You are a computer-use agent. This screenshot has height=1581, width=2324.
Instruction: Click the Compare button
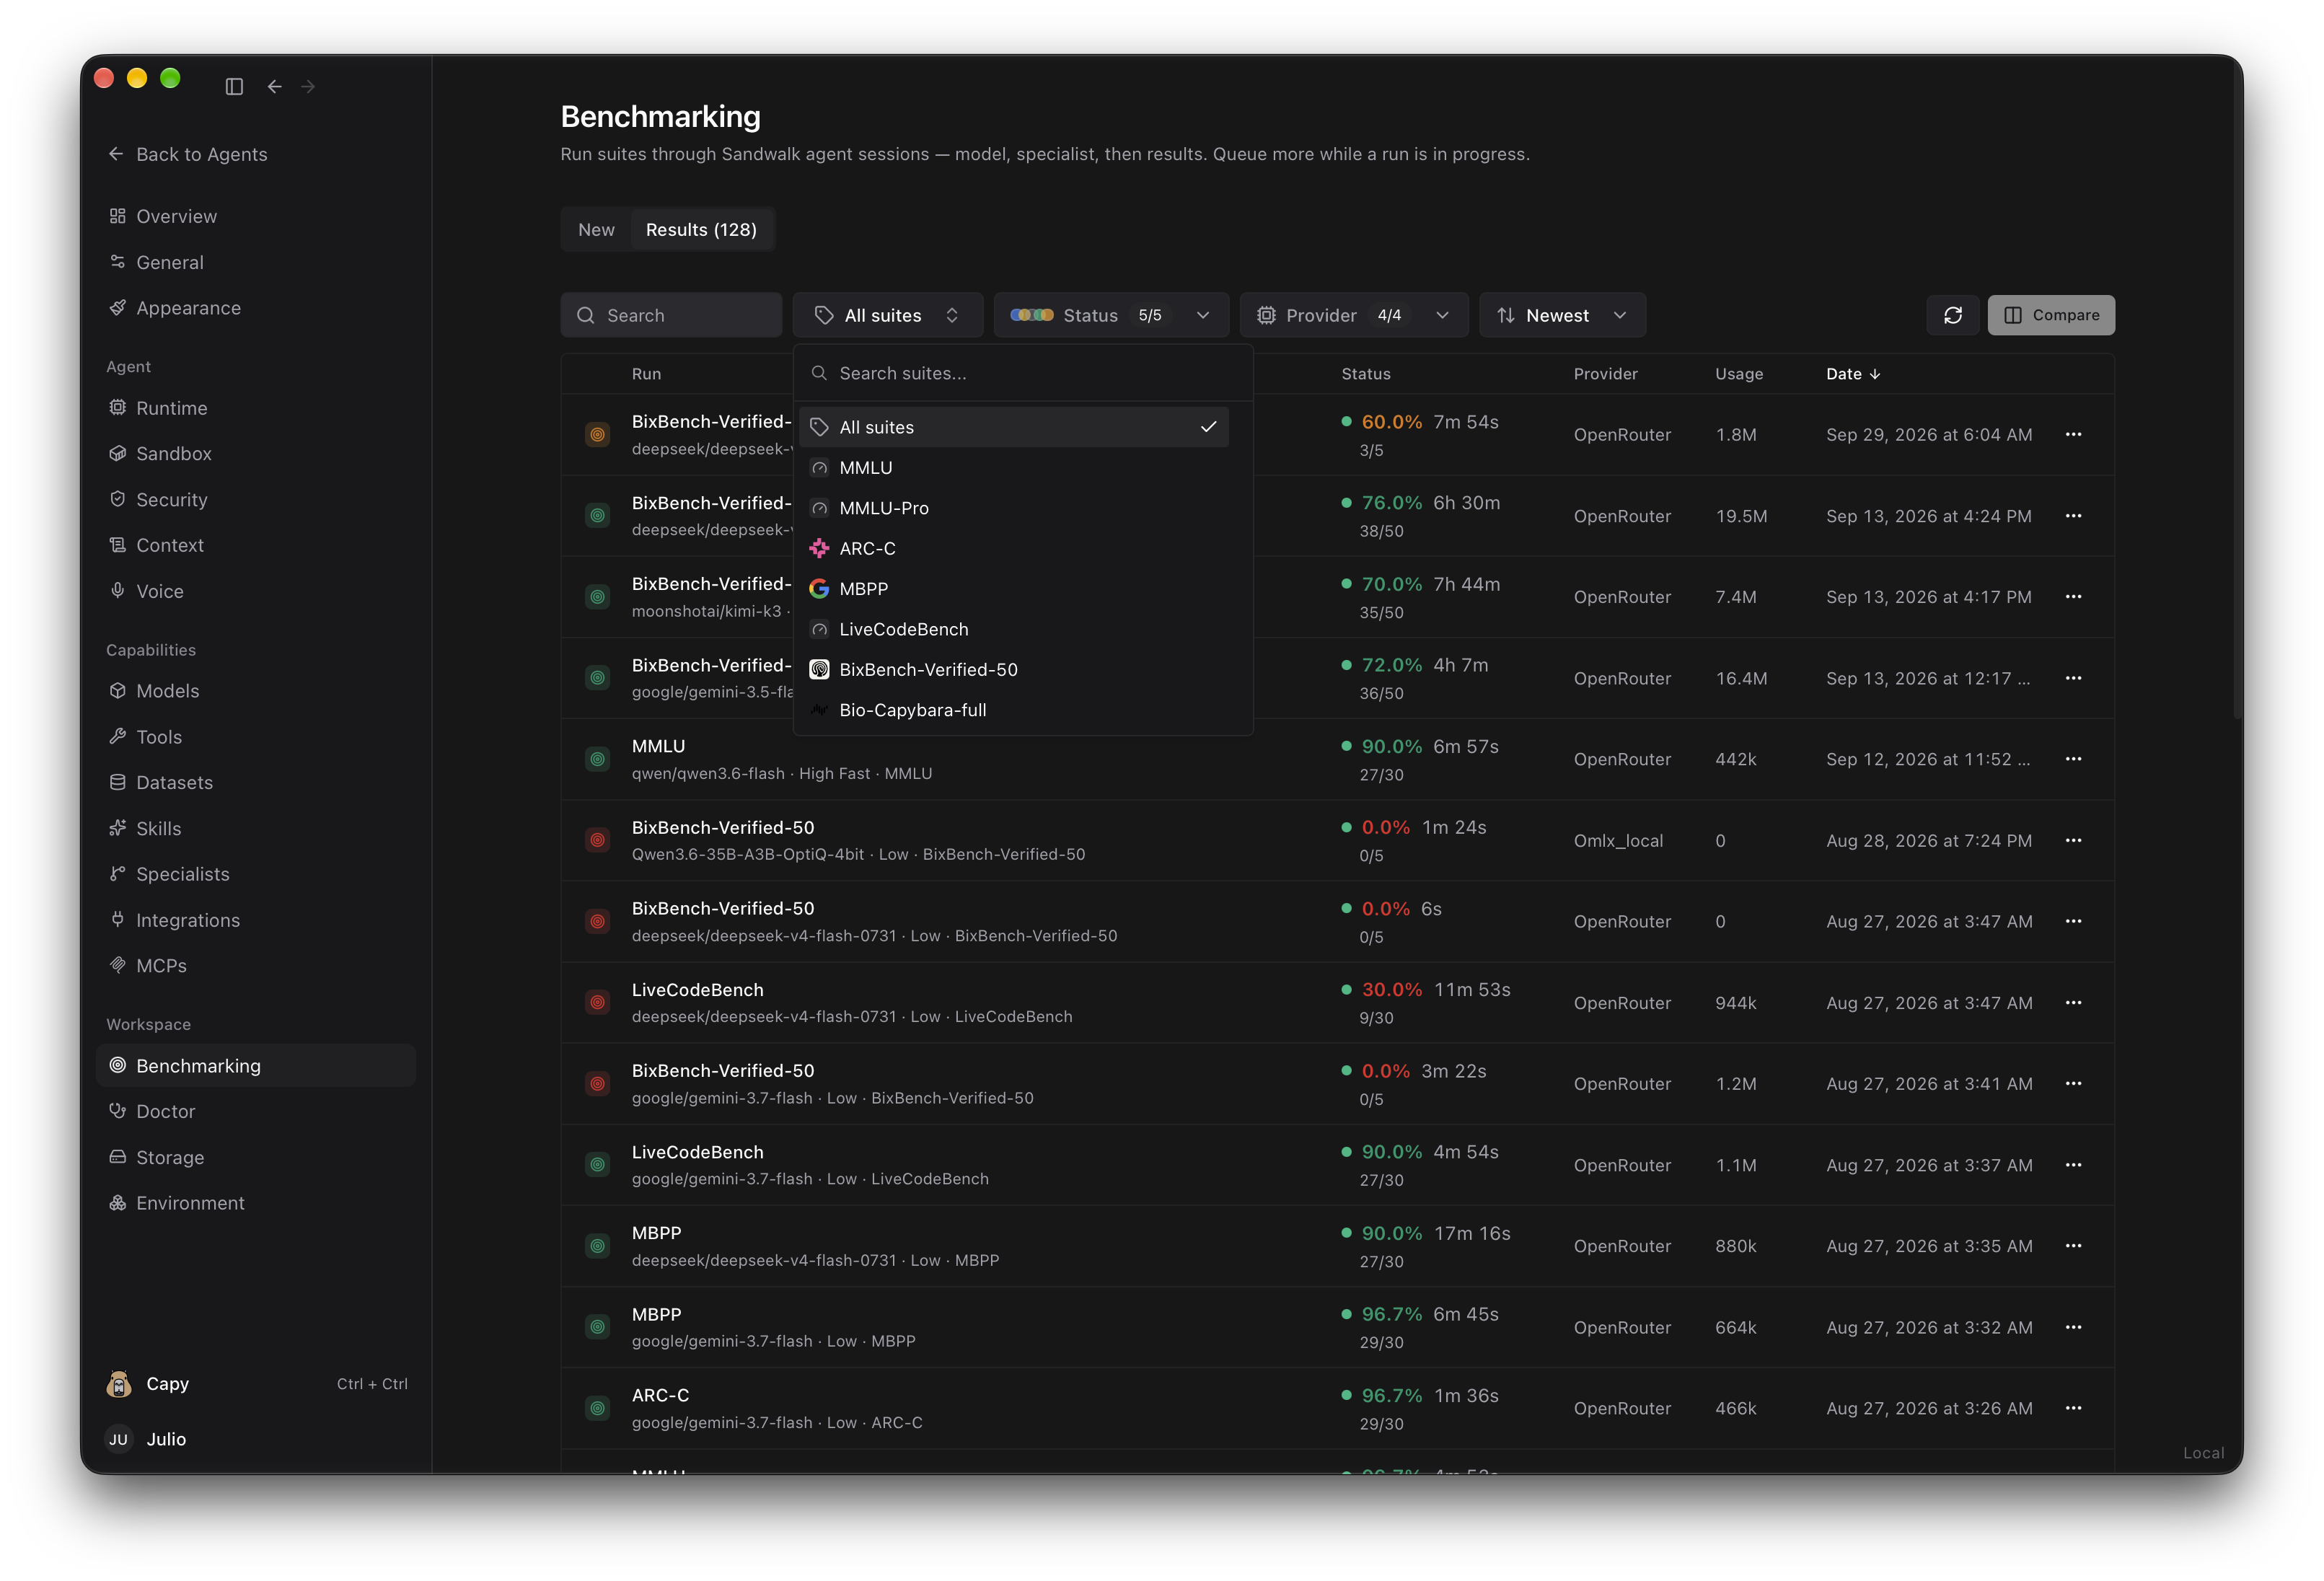tap(2050, 315)
